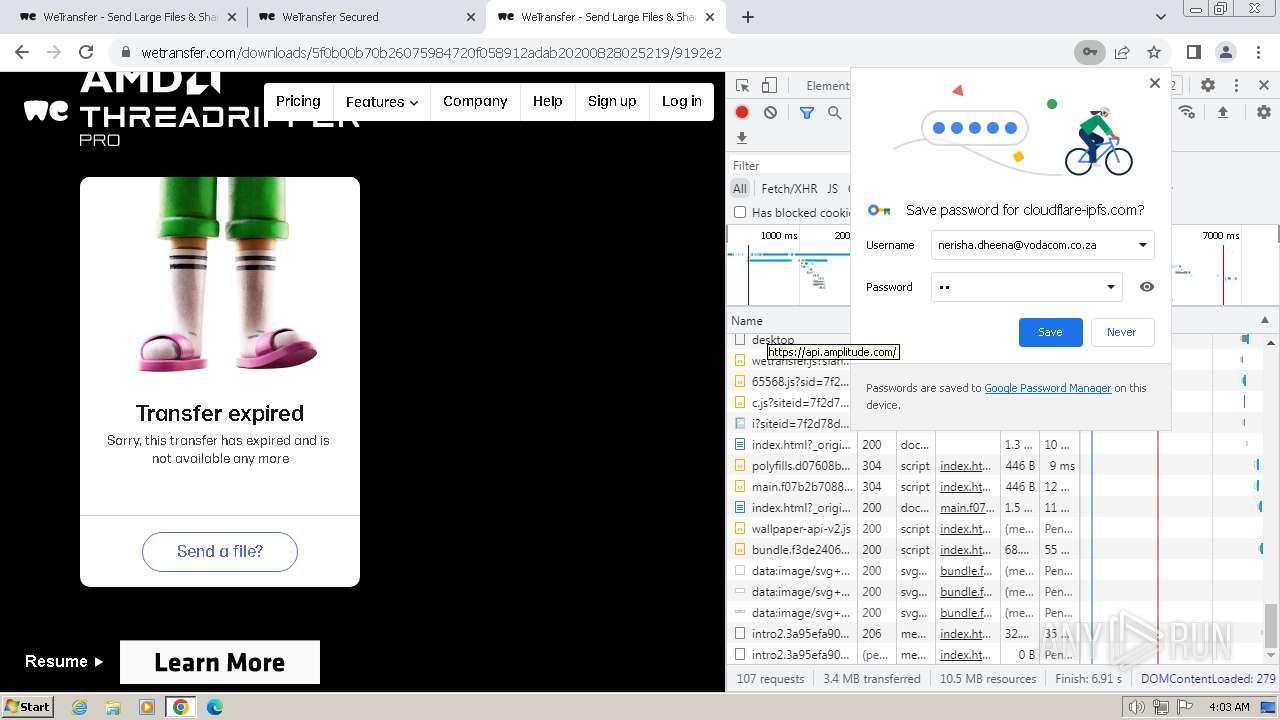Select the Elements tab in DevTools
1280x720 pixels.
tap(827, 86)
